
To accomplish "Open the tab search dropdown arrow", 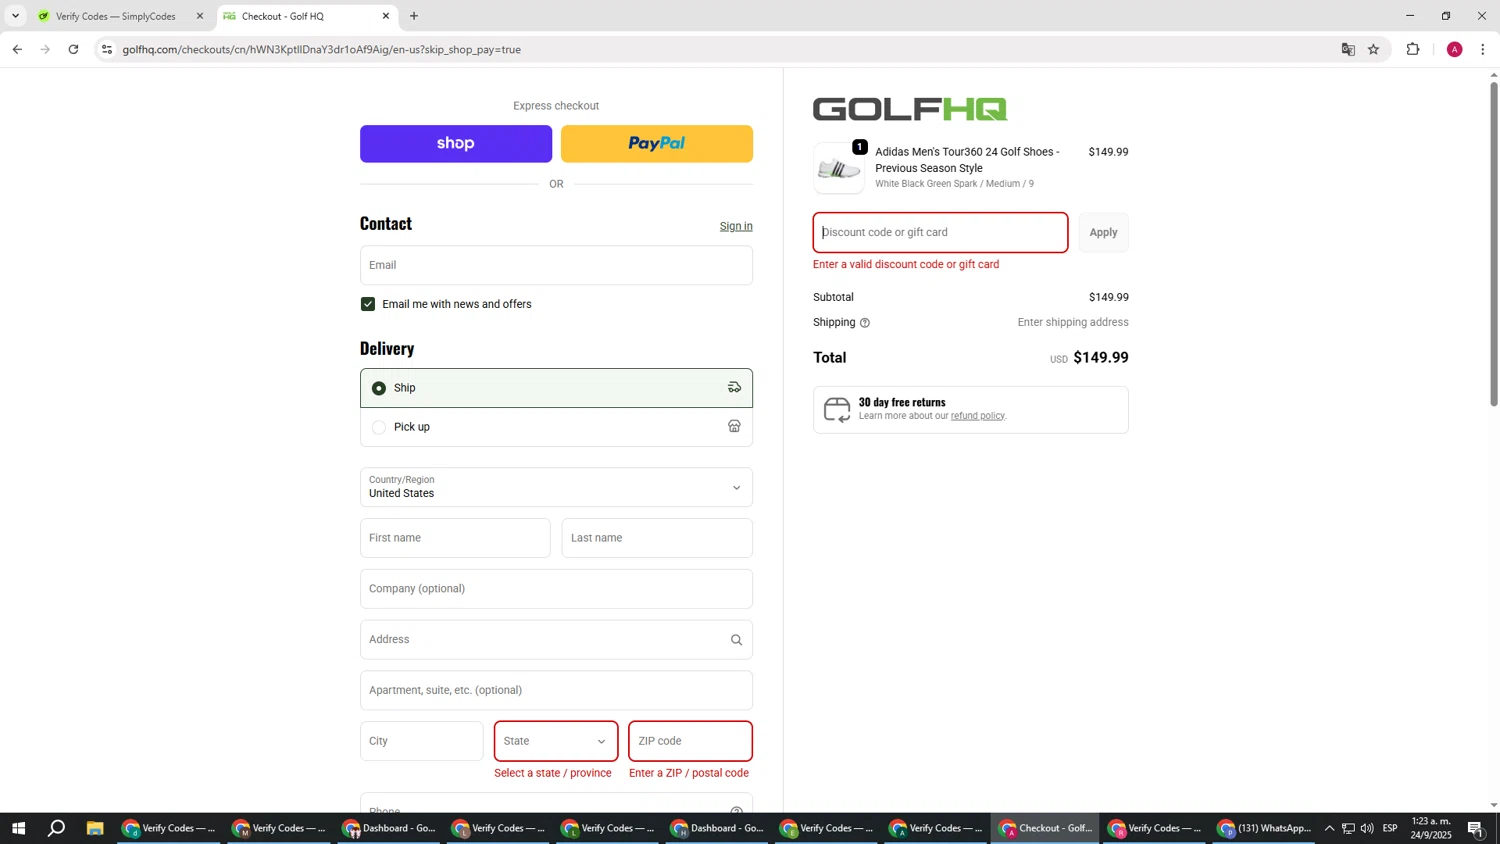I will pos(15,16).
